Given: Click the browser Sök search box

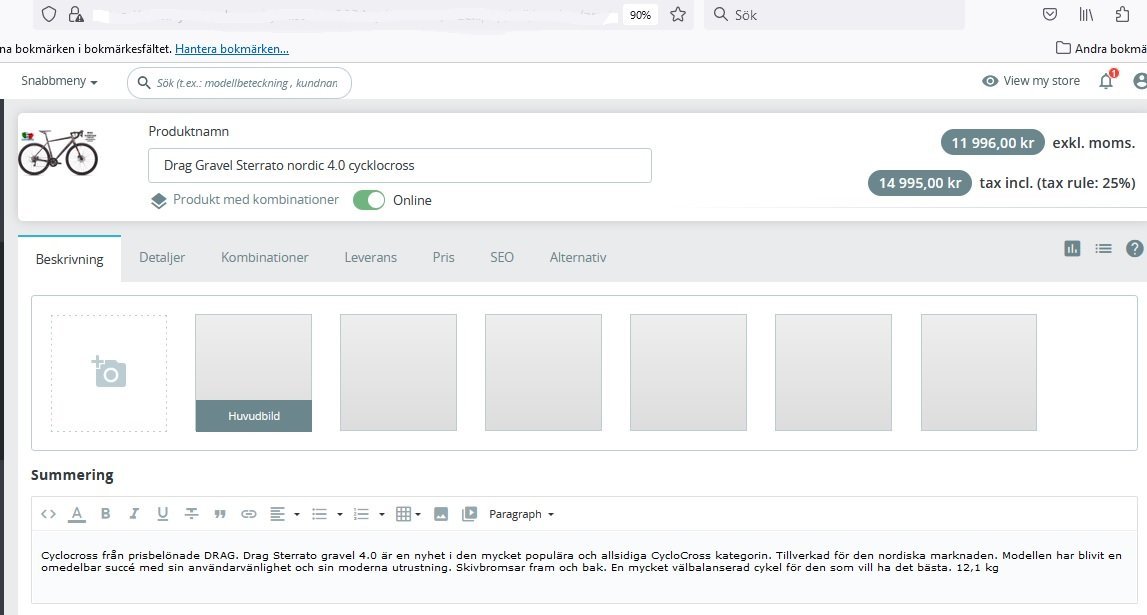Looking at the screenshot, I should (834, 15).
